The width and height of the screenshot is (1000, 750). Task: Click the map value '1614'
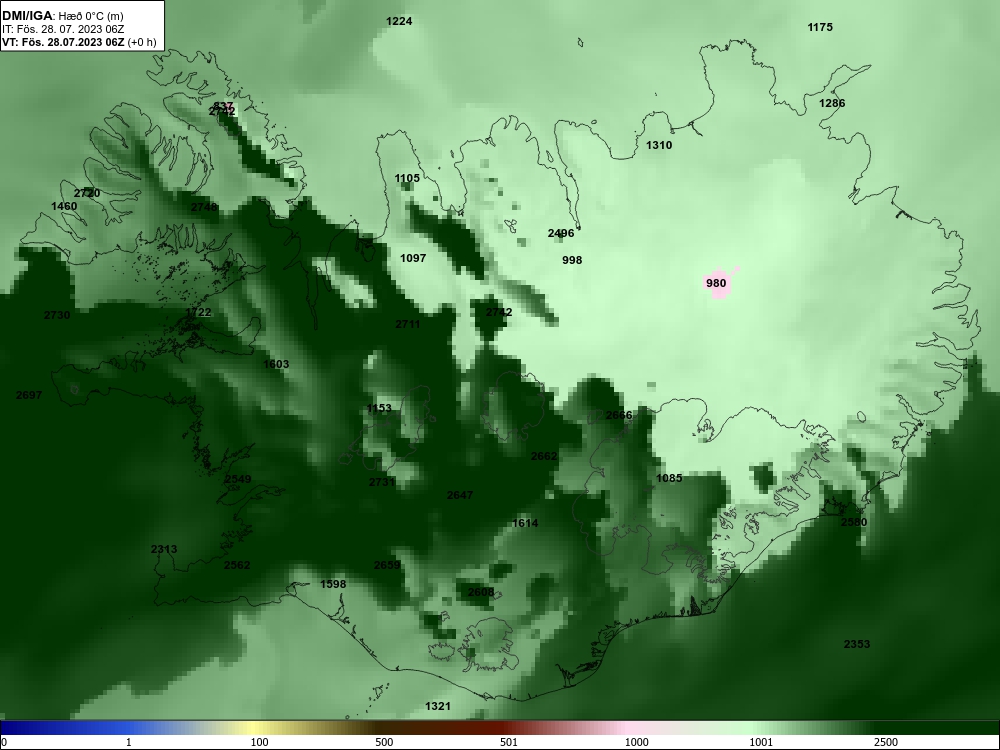pos(526,524)
